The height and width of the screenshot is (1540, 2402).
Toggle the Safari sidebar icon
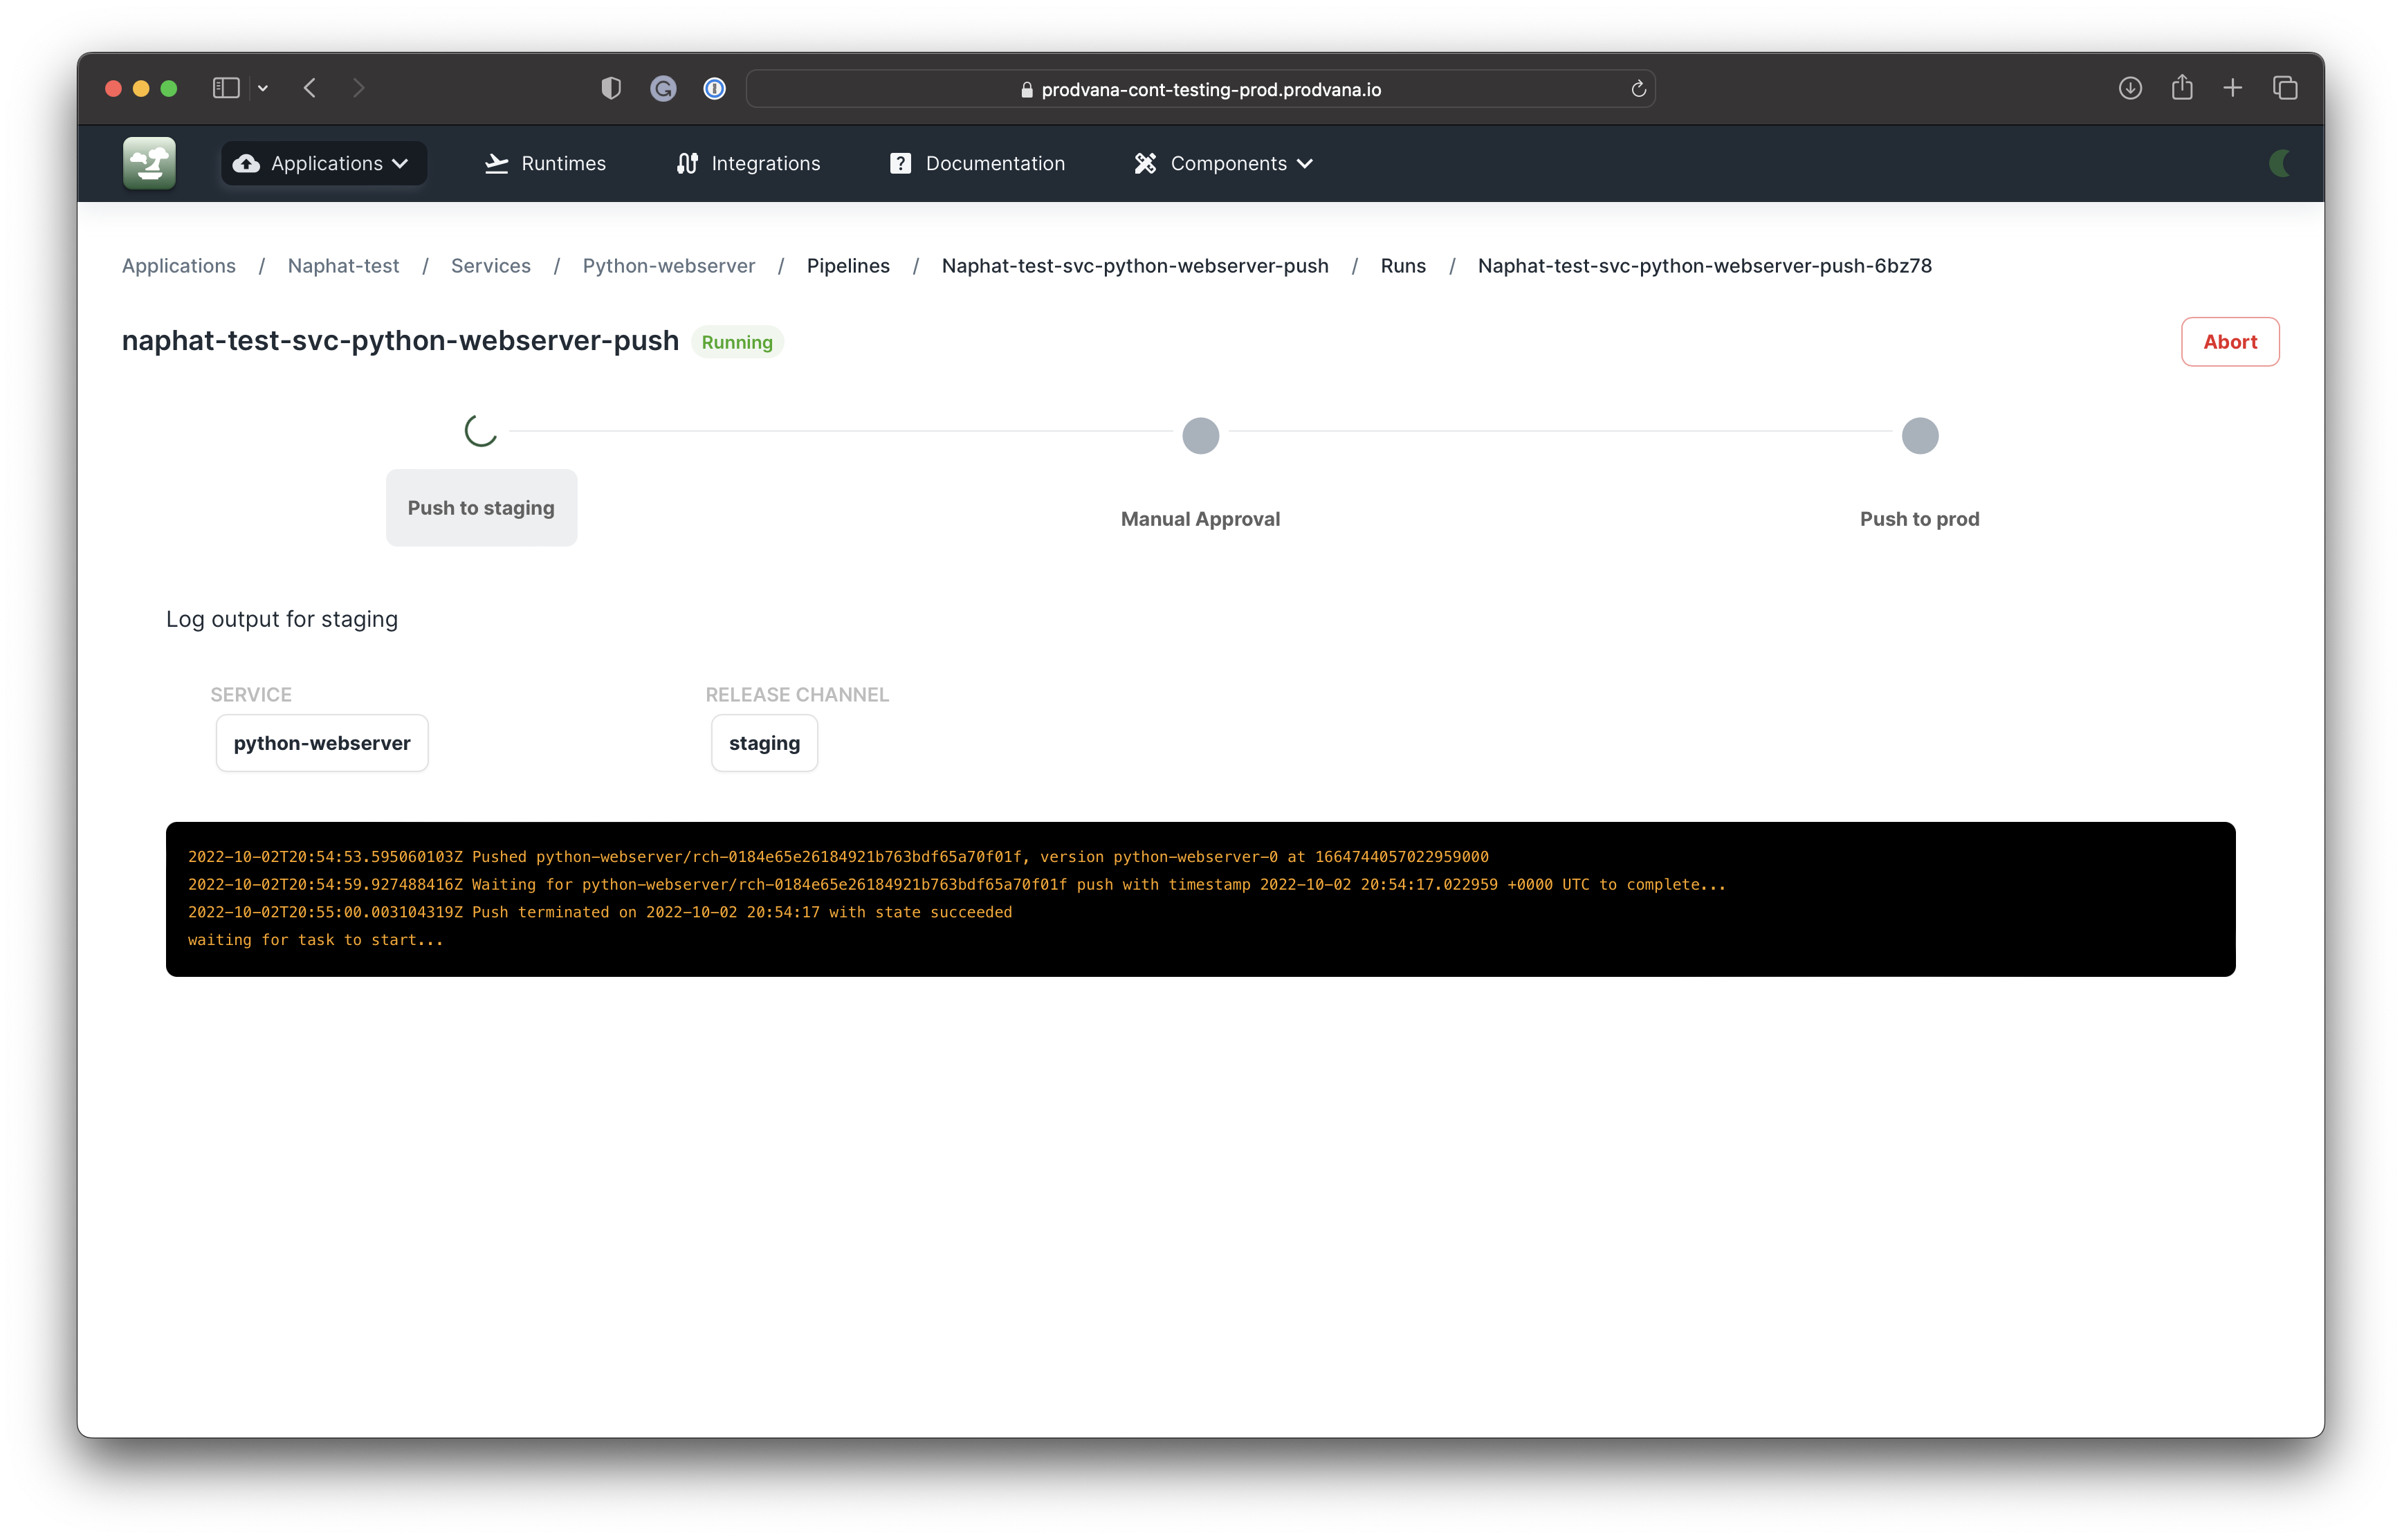click(x=226, y=88)
